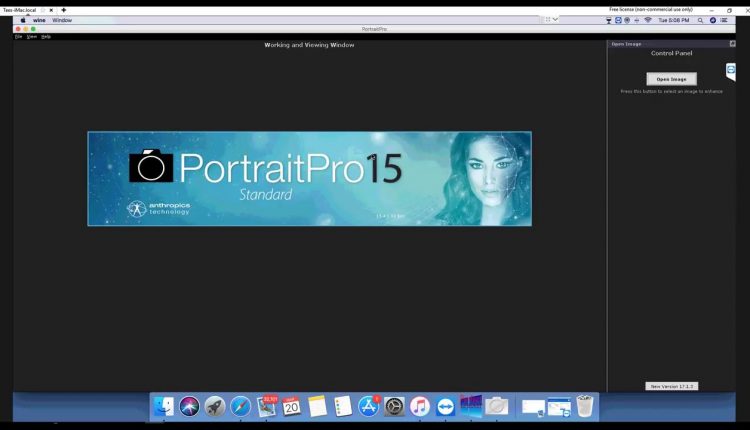
Task: Expand the remote toolbar chevron arrow
Action: click(x=555, y=19)
